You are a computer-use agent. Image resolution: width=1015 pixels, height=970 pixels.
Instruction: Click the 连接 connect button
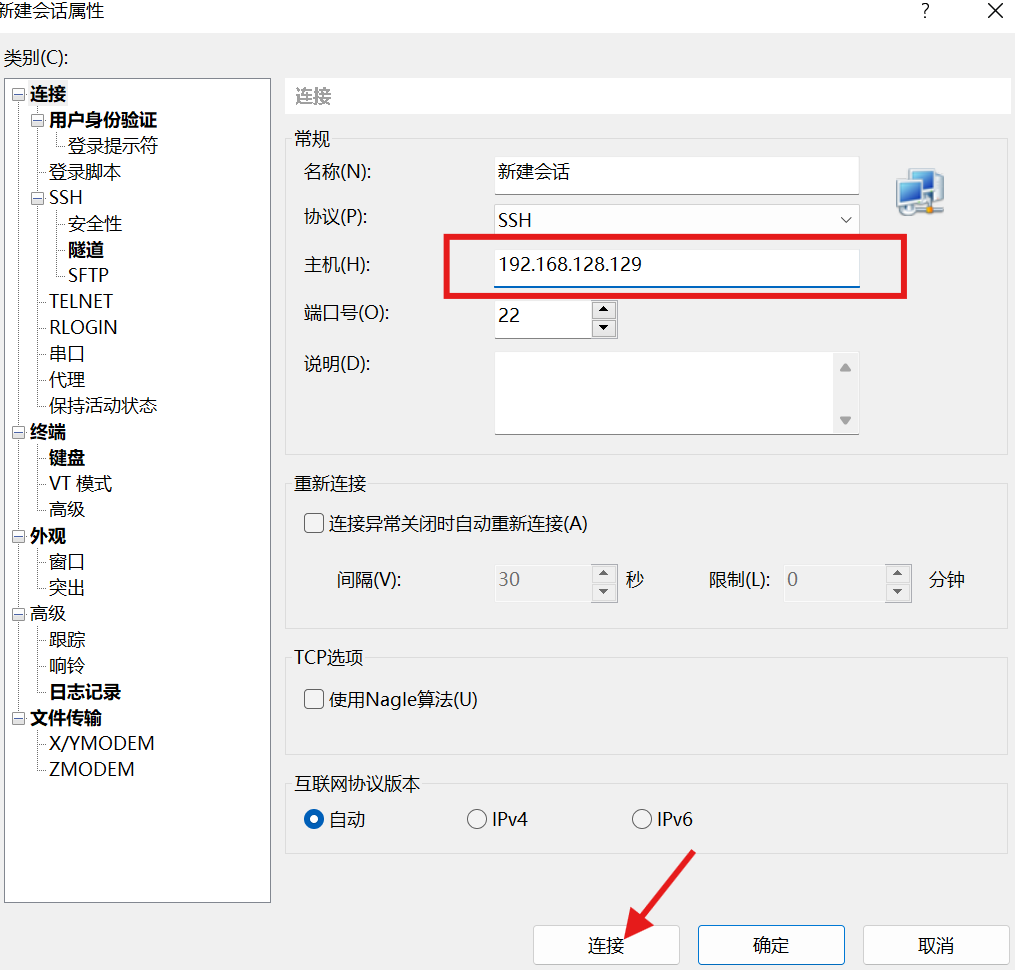pyautogui.click(x=606, y=945)
